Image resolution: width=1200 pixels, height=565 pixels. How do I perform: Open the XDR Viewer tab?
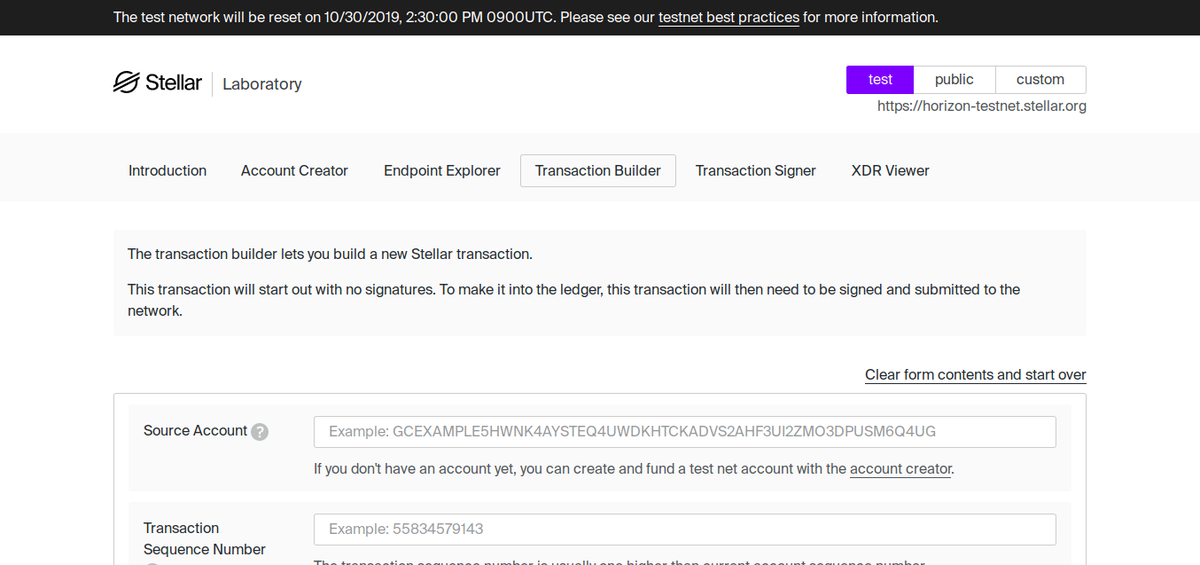(x=890, y=171)
